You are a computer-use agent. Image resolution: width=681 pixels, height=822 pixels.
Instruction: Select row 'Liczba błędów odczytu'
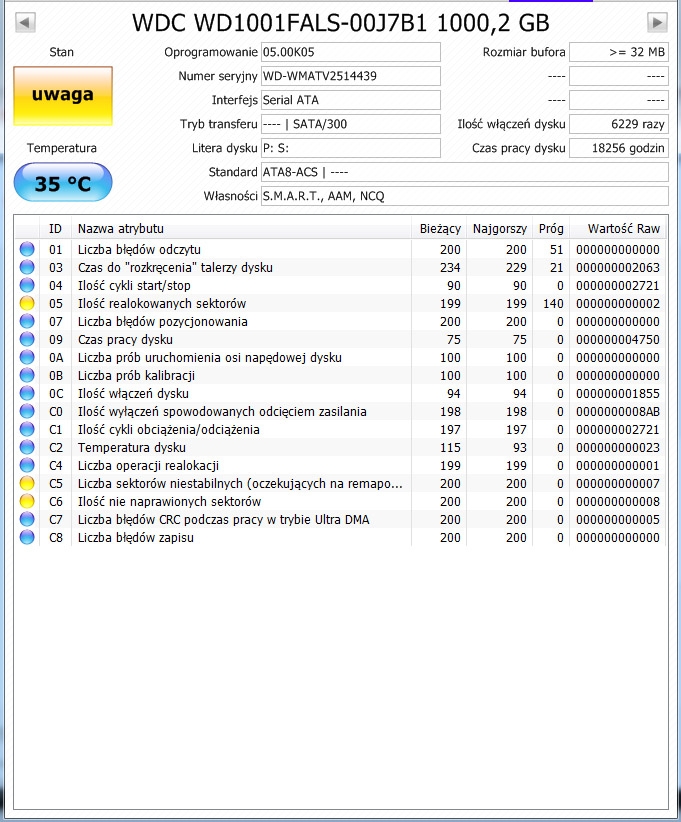click(341, 250)
